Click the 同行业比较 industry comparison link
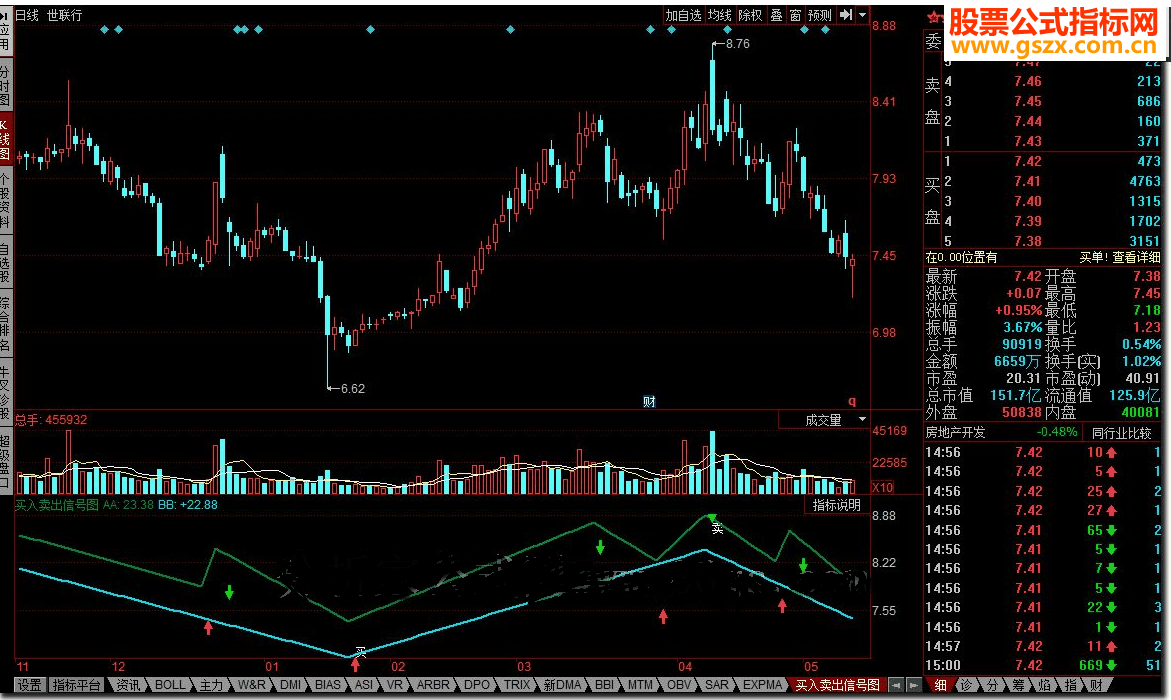The height and width of the screenshot is (700, 1171). [1121, 433]
